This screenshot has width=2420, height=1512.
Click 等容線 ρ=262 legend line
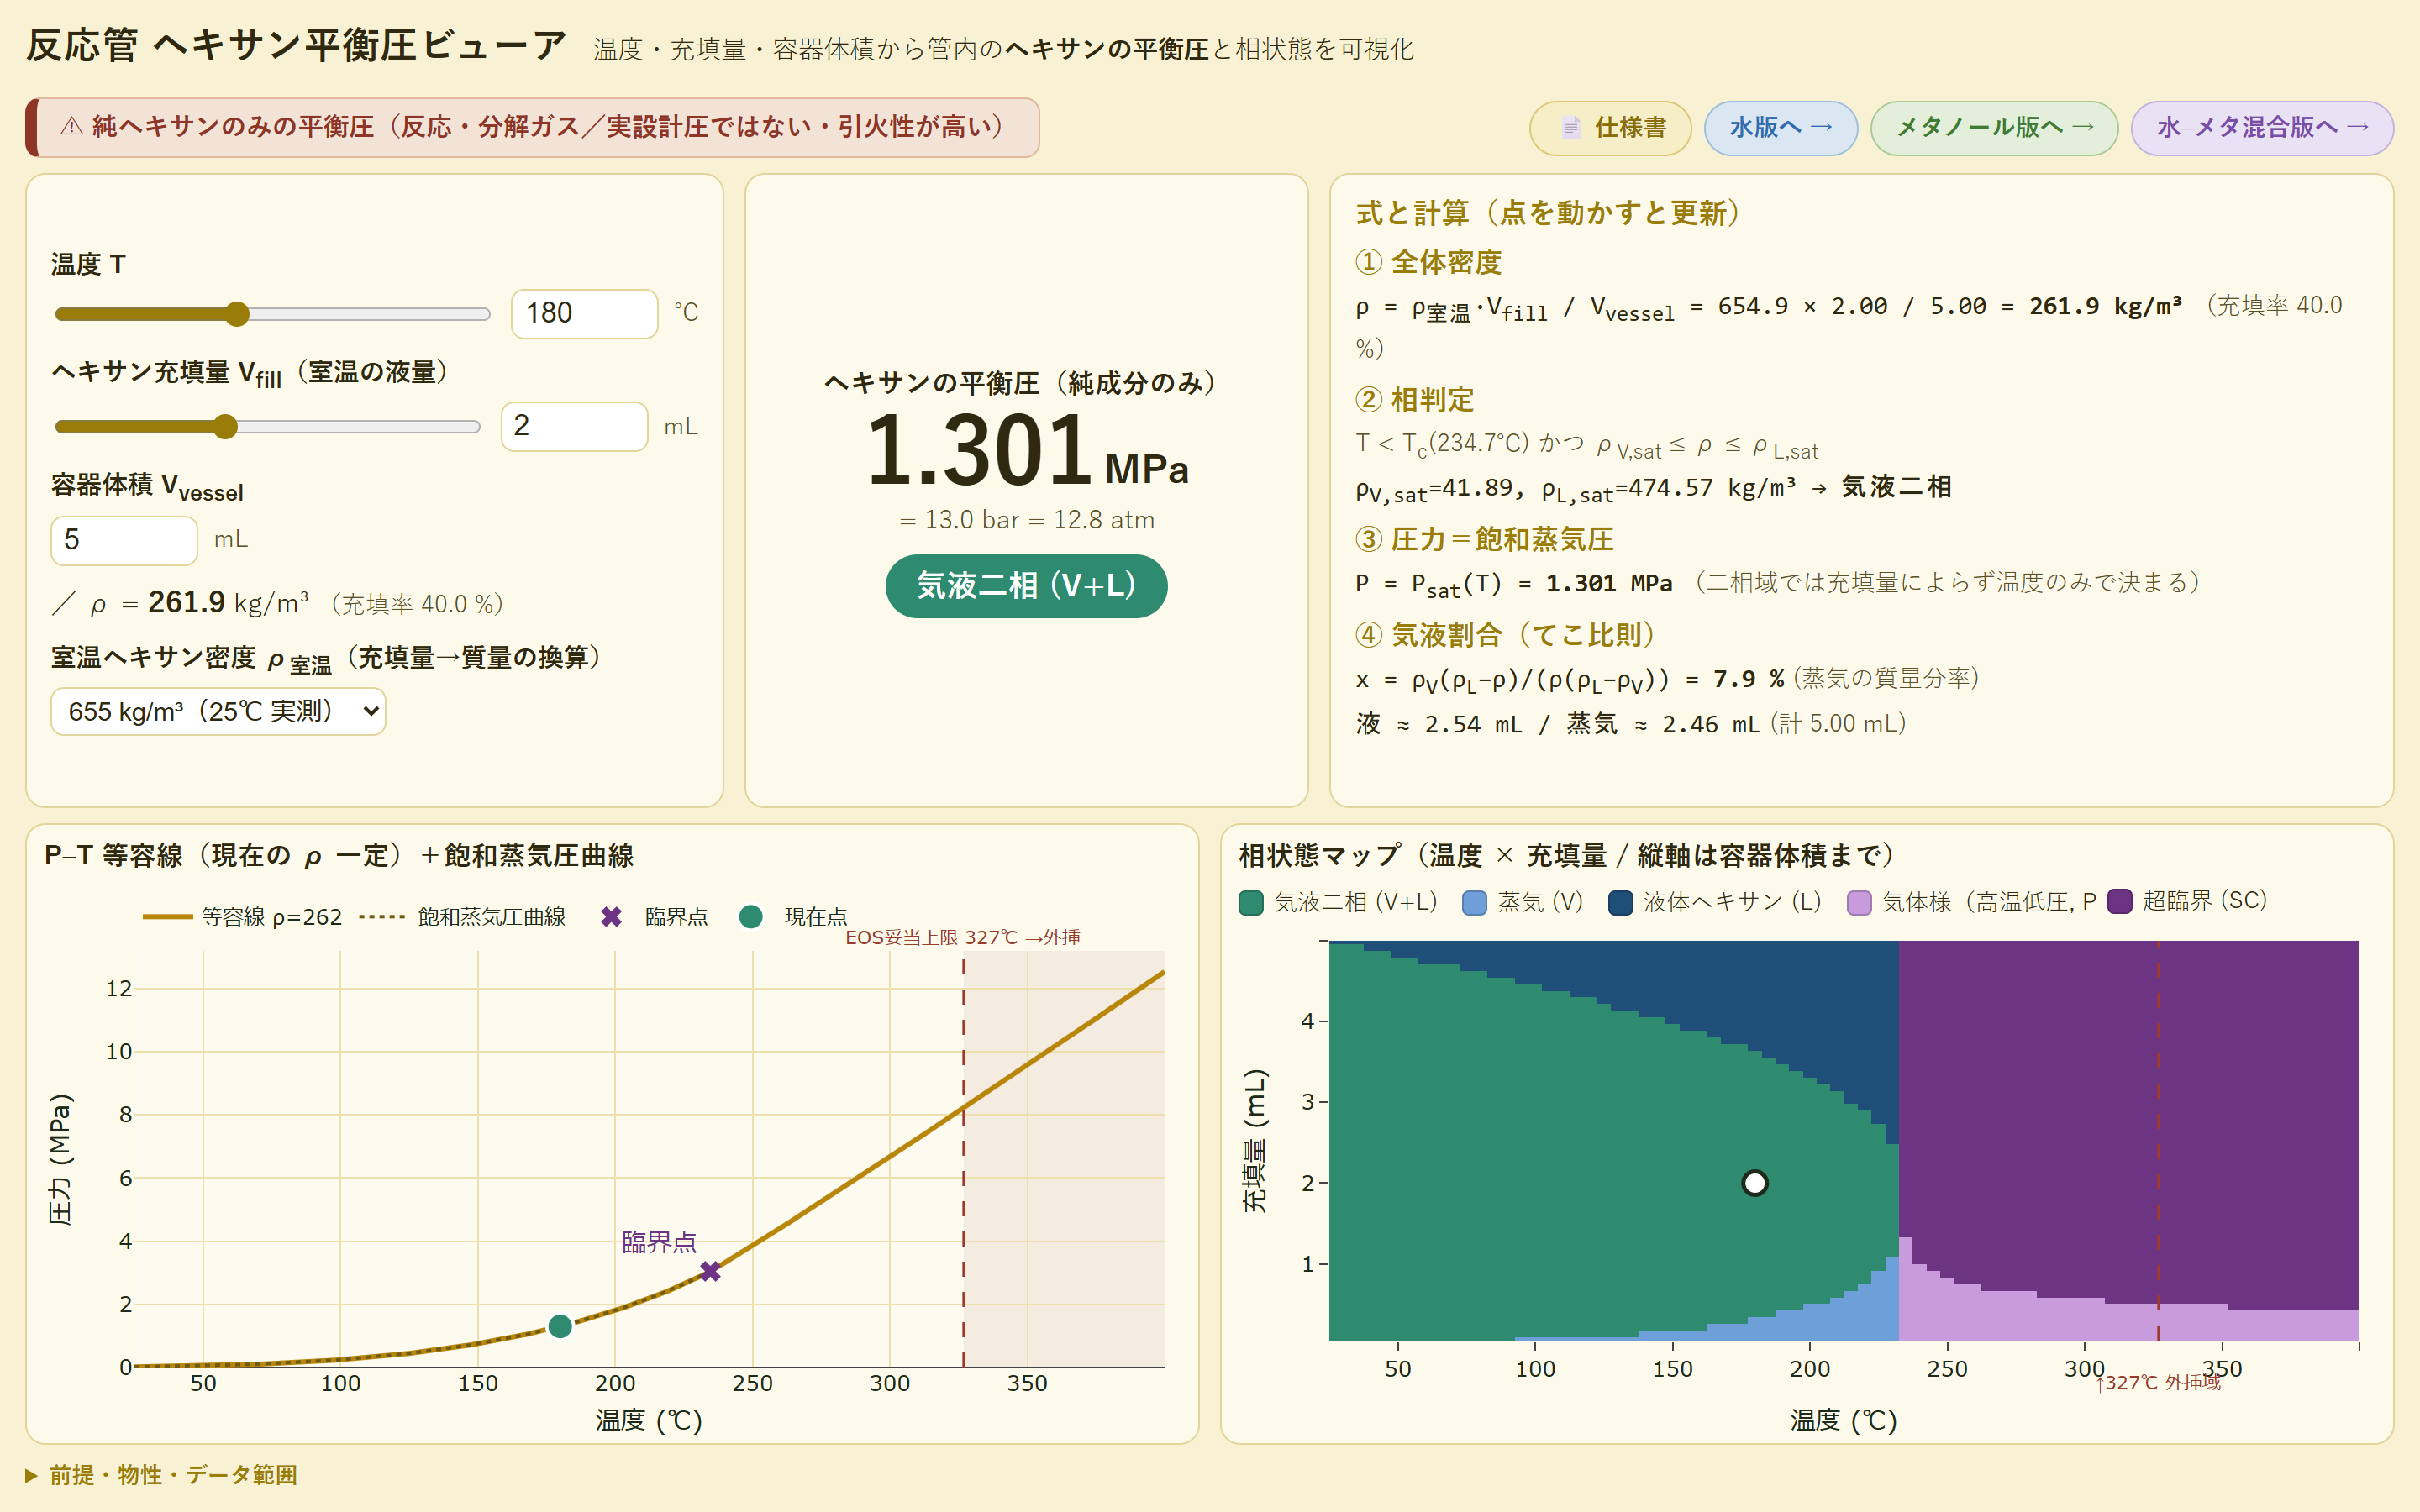pos(167,917)
